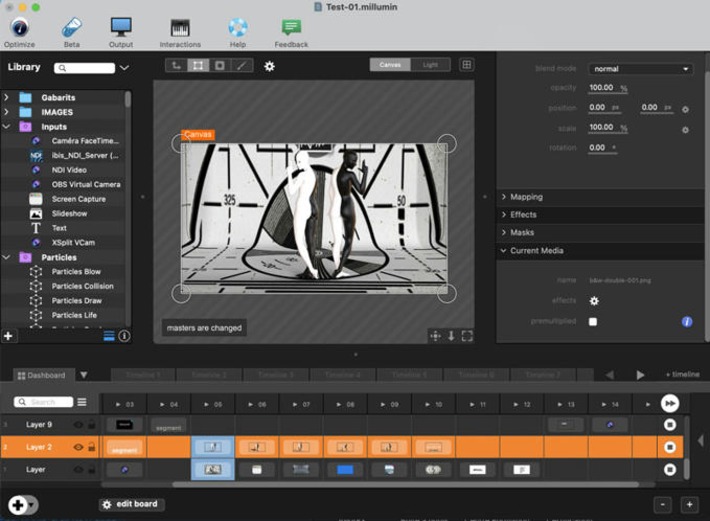This screenshot has height=521, width=710.
Task: Go to the next timeline arrow
Action: click(640, 375)
